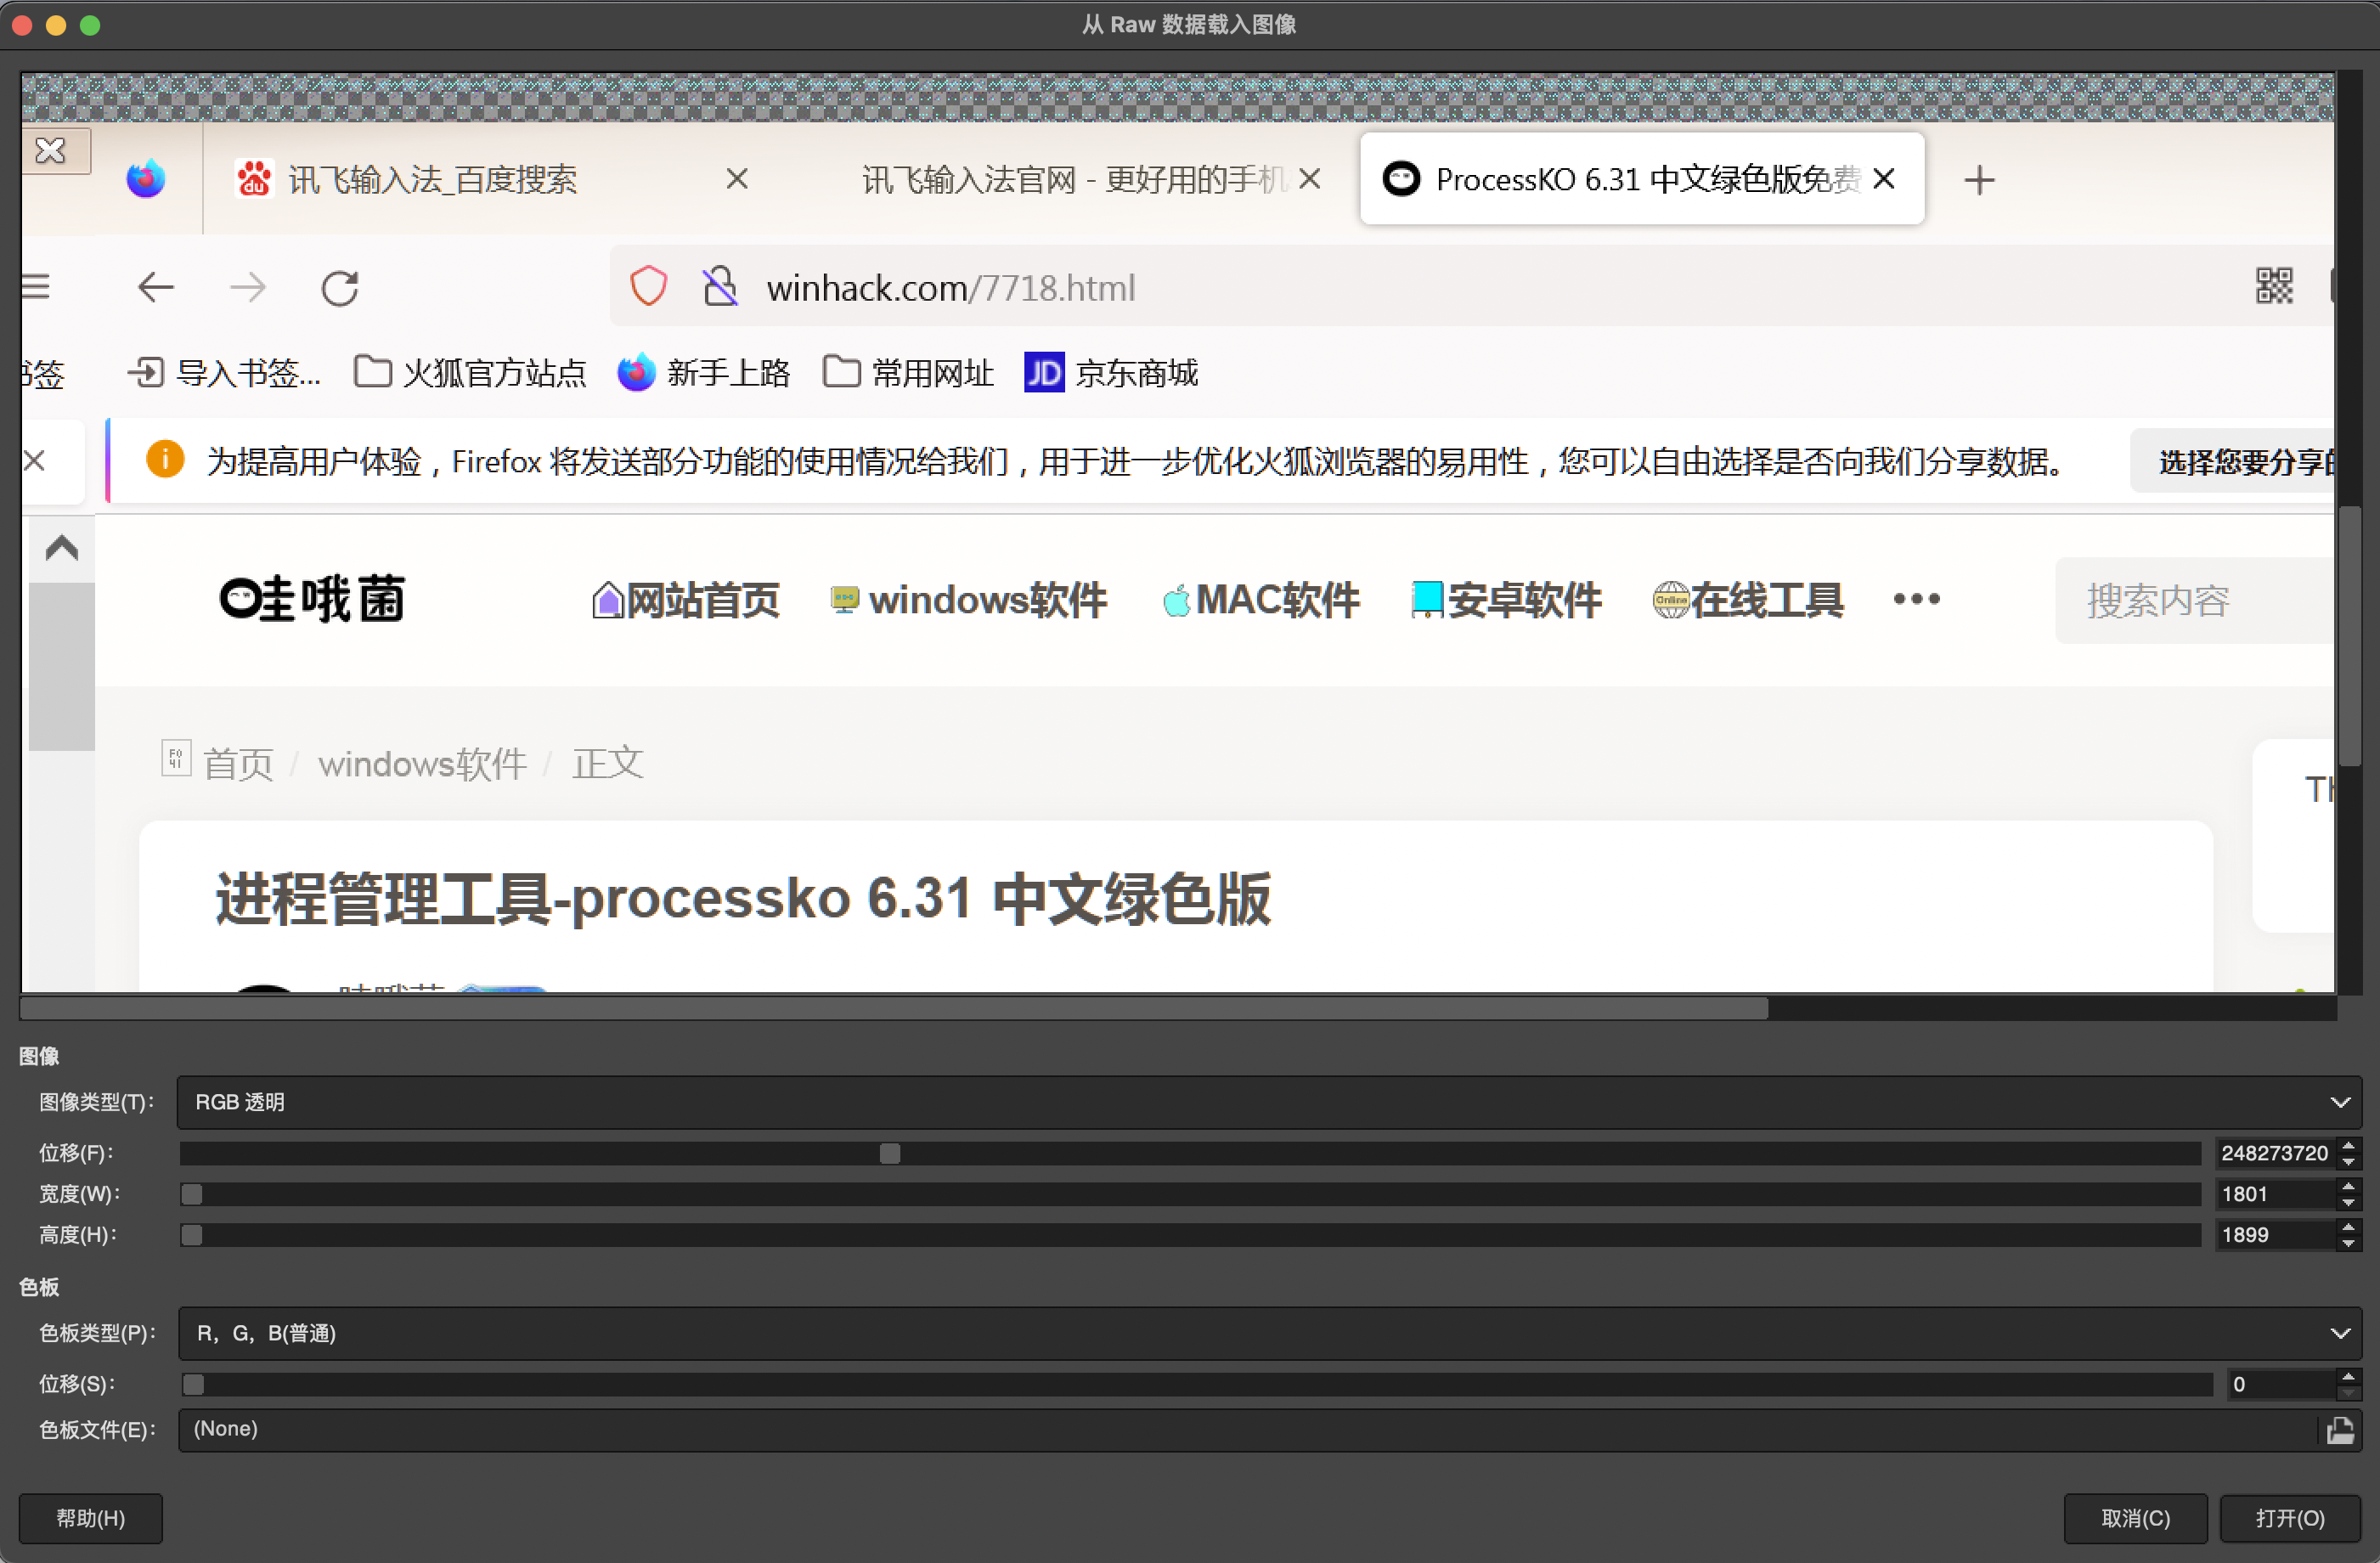Open the 色板类型 R, G, B(普通) dropdown

(x=1269, y=1333)
